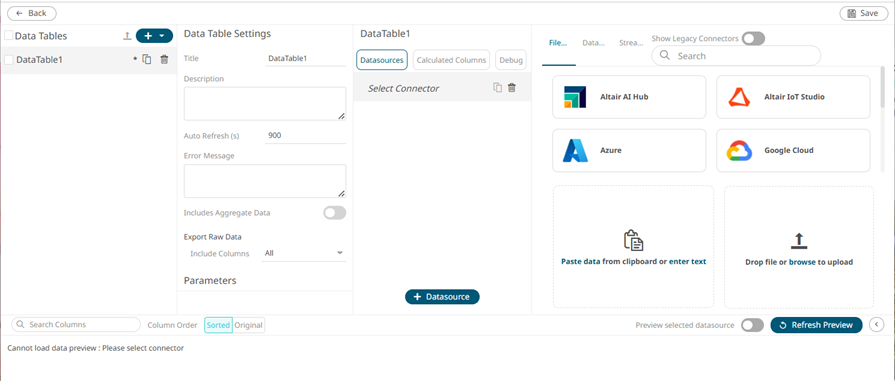The width and height of the screenshot is (895, 381).
Task: Click the search magnifier in connector search
Action: [664, 55]
